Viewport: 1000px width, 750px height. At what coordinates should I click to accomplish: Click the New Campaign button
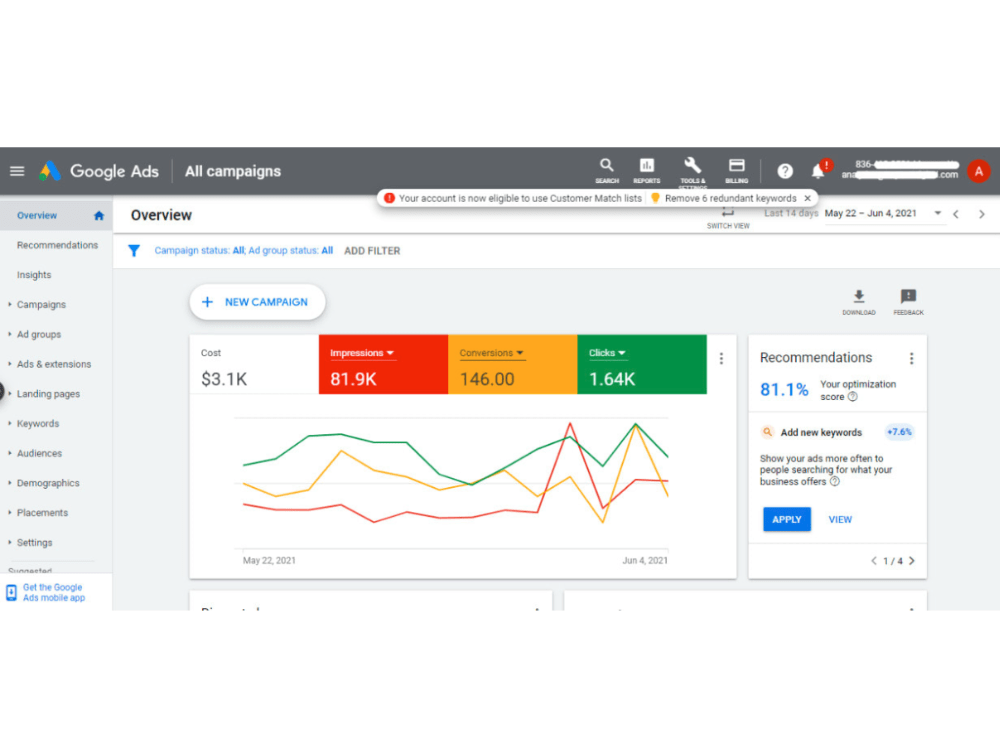click(257, 302)
